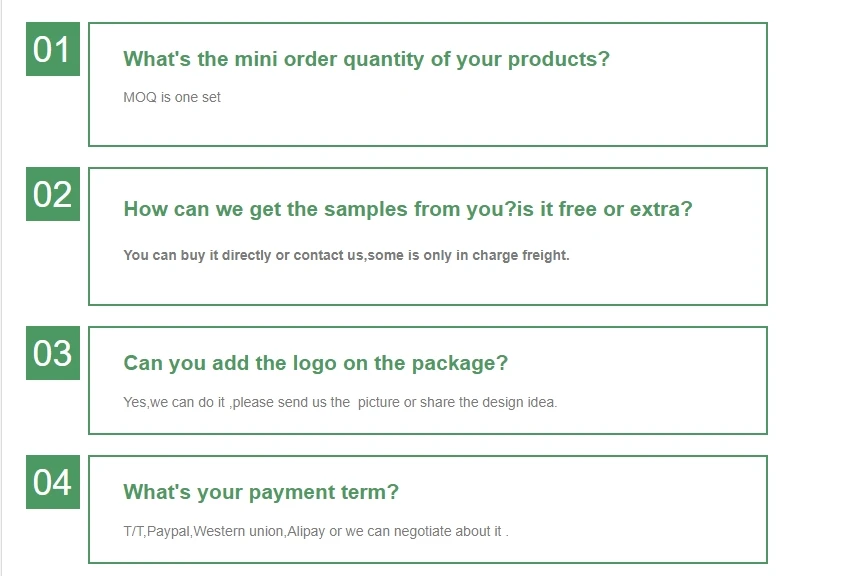This screenshot has height=576, width=853.
Task: Click the "MOQ is one set" answer
Action: click(x=172, y=97)
